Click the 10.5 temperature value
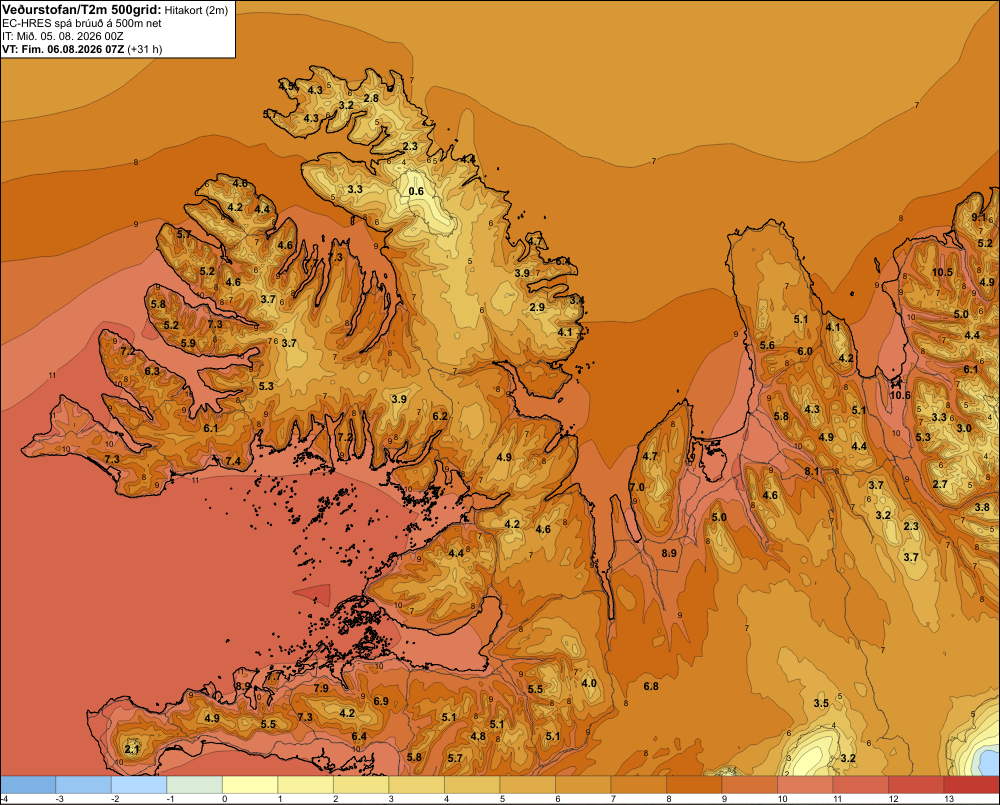 pos(942,272)
